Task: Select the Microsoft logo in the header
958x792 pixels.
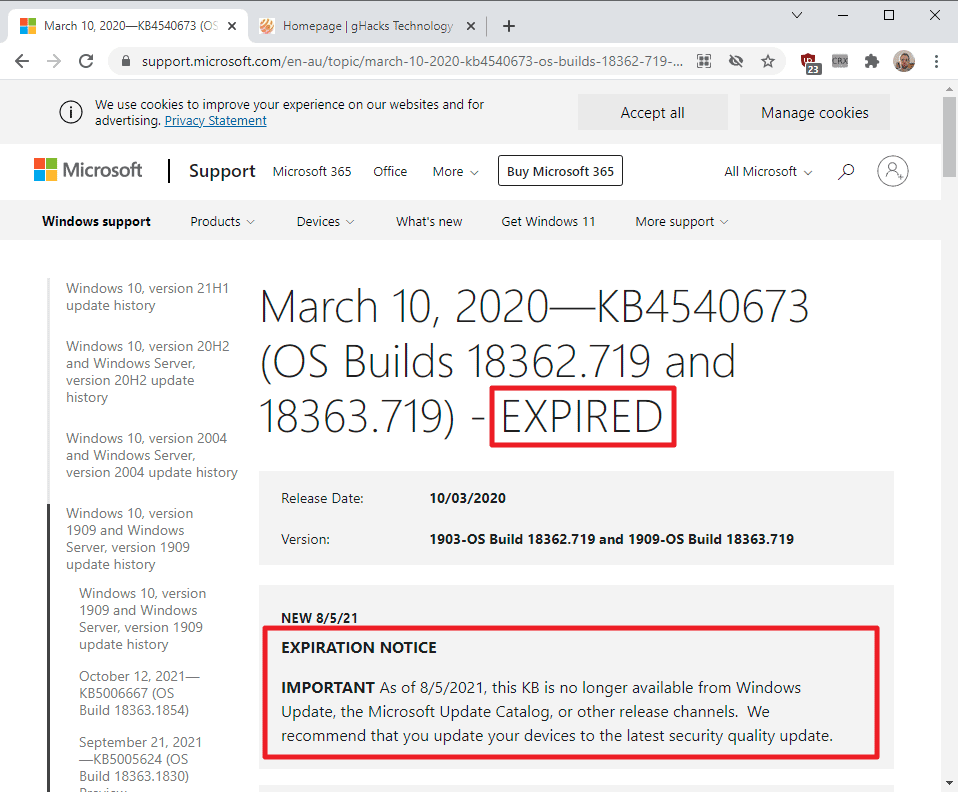Action: click(88, 170)
